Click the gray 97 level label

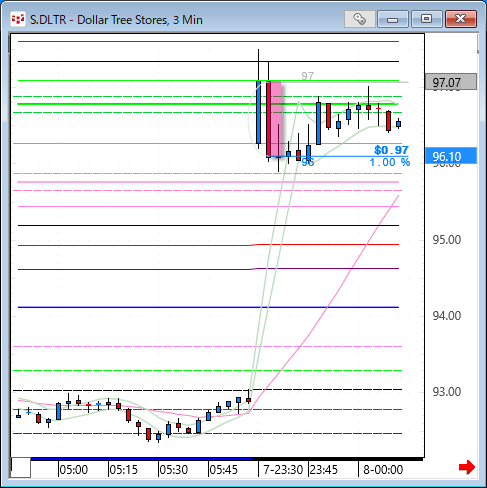point(307,76)
